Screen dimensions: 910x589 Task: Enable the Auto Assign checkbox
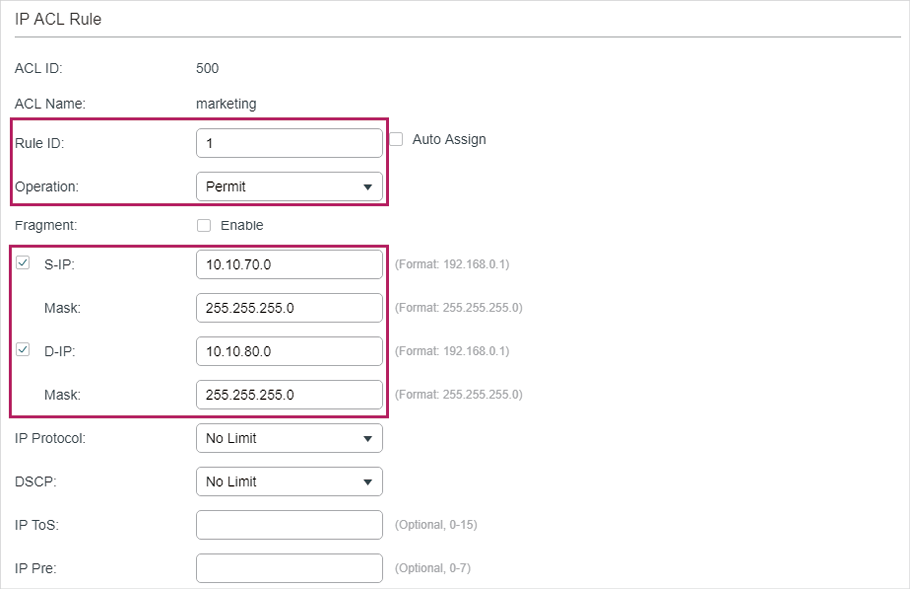397,140
